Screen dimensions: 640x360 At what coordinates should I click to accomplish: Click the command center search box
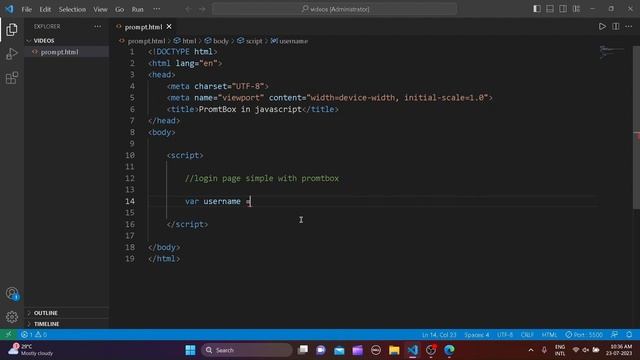tap(334, 9)
